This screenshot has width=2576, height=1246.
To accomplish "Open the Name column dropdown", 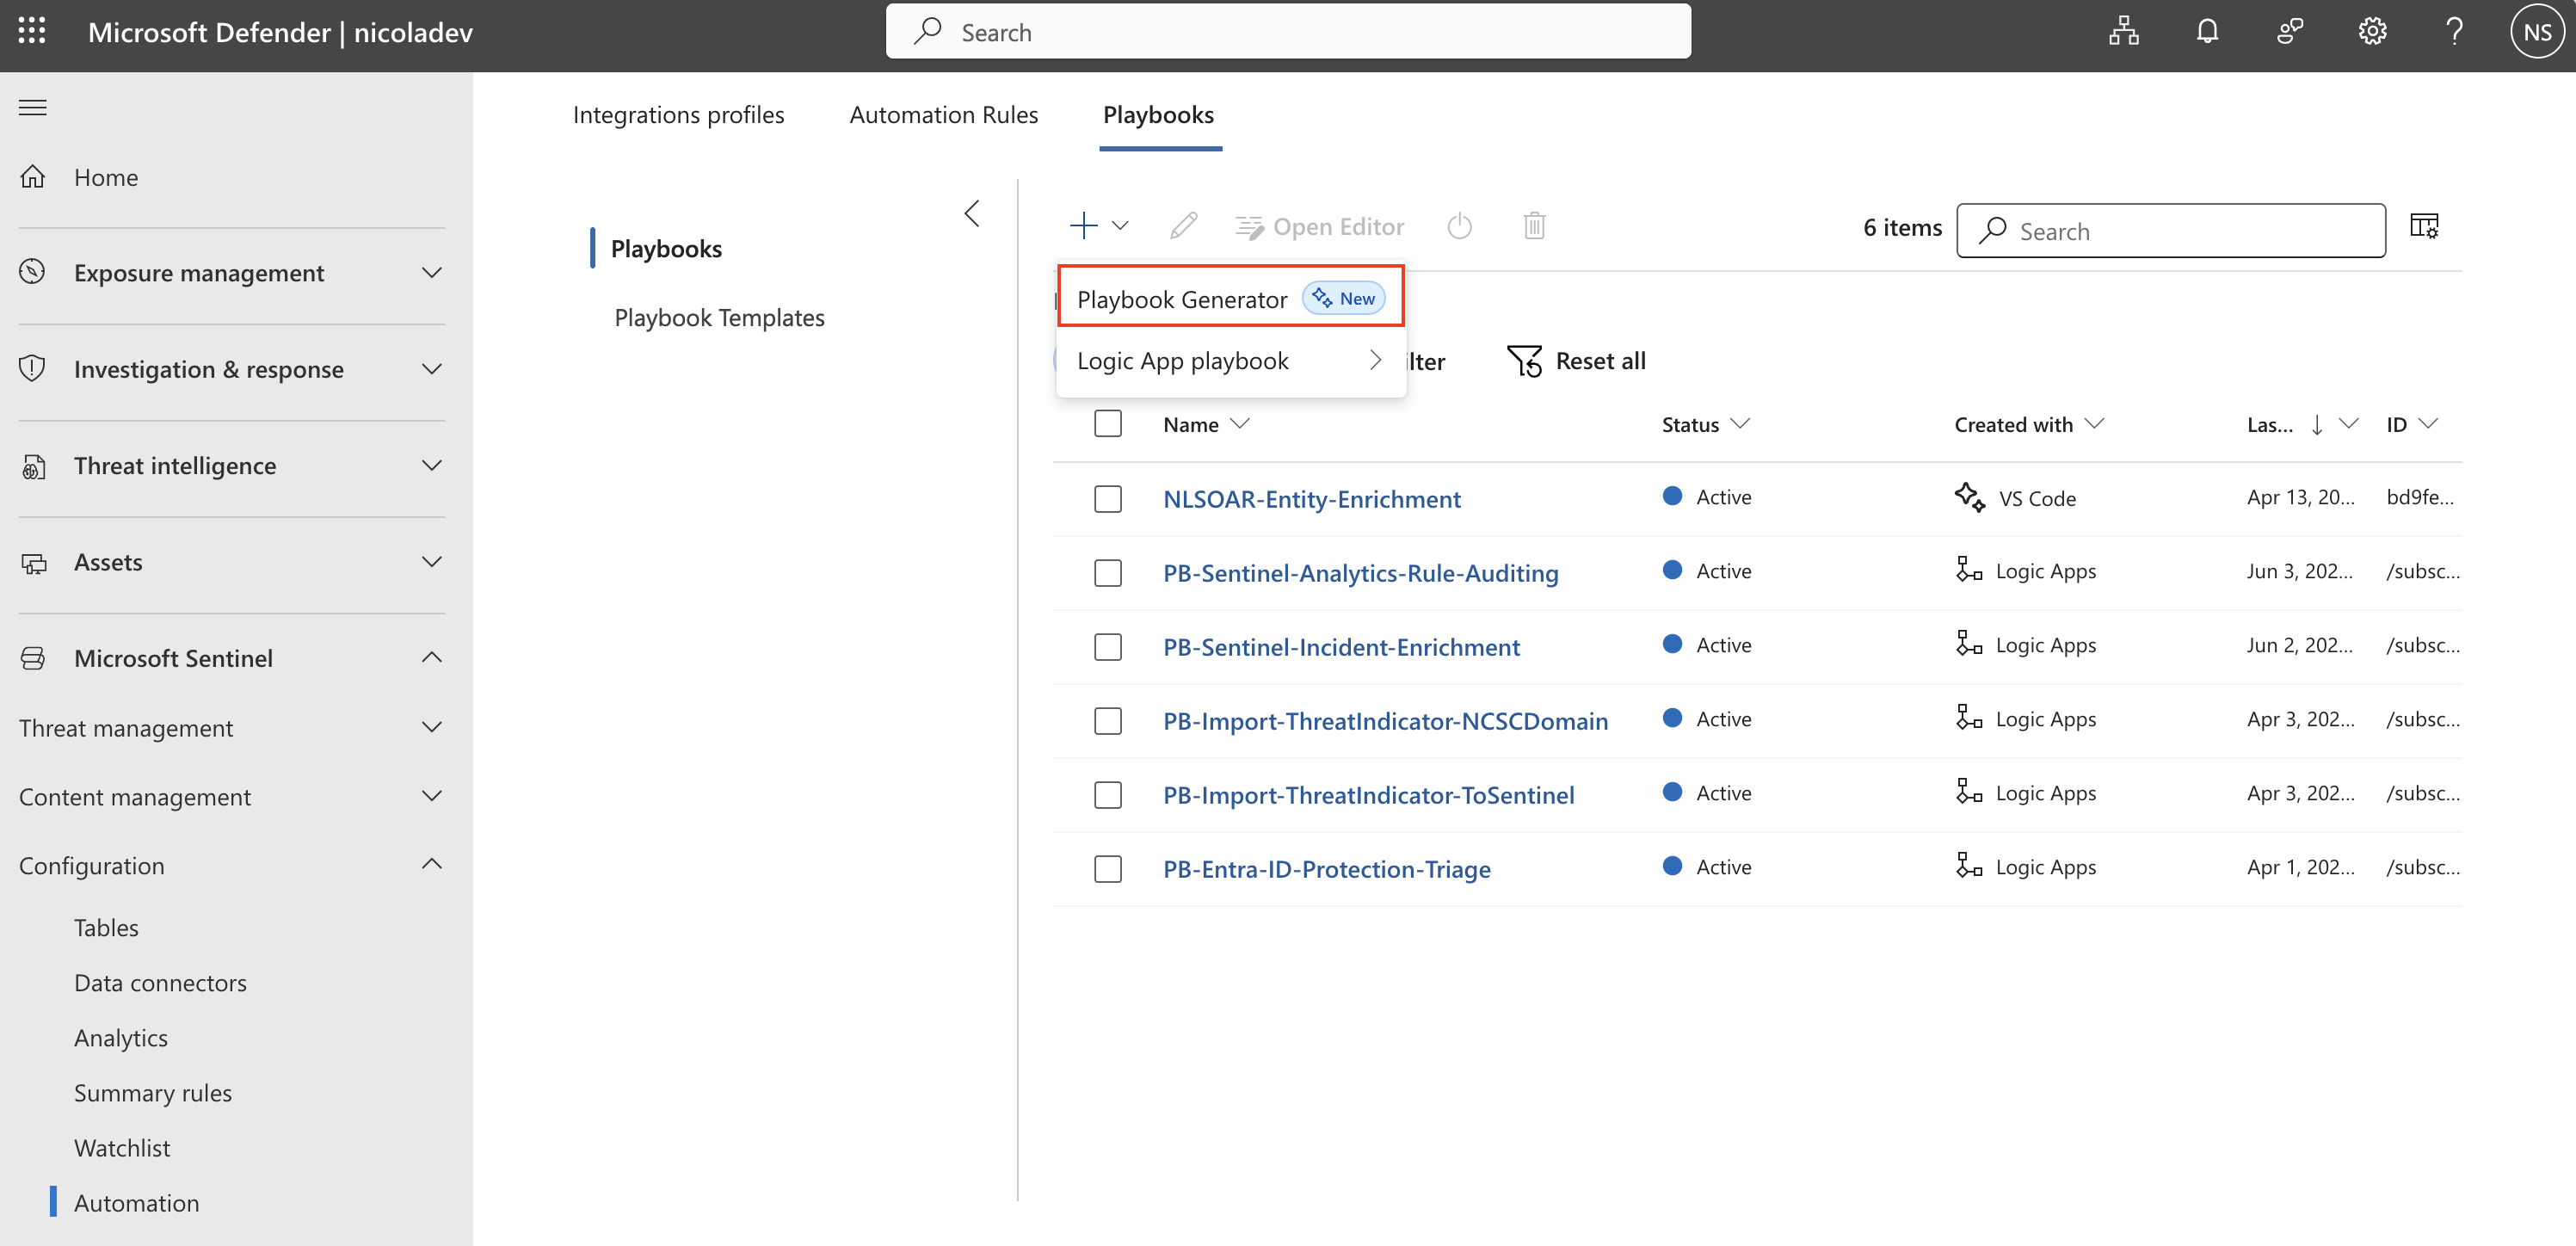I will point(1240,424).
